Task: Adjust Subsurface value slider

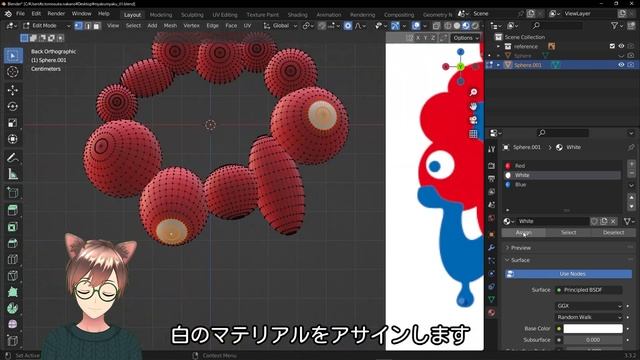Action: [x=593, y=340]
